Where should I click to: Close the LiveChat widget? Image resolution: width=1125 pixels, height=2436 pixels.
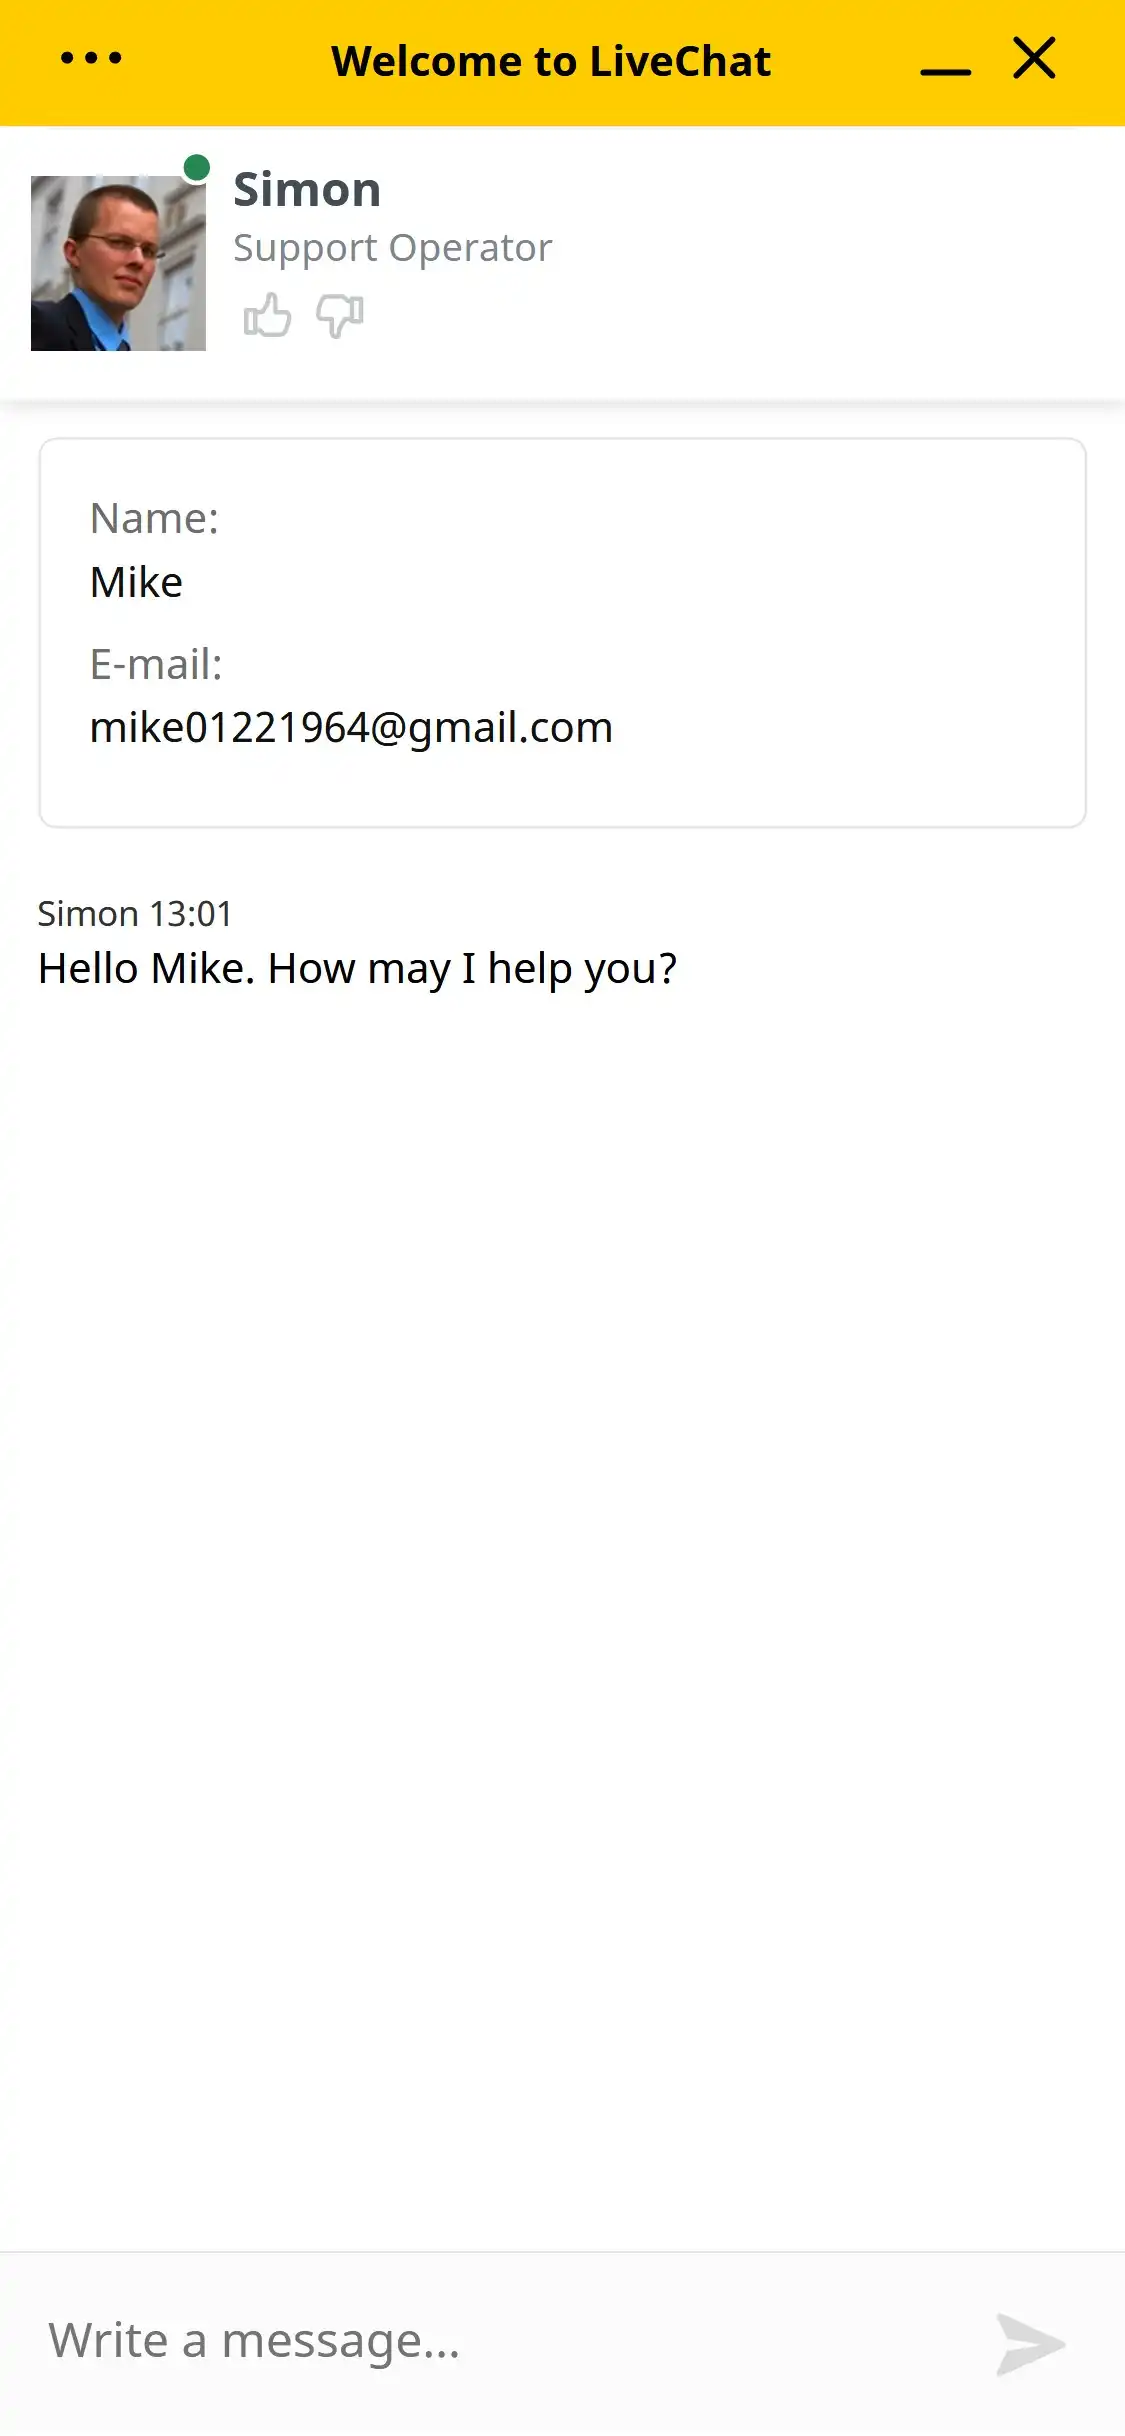tap(1034, 59)
